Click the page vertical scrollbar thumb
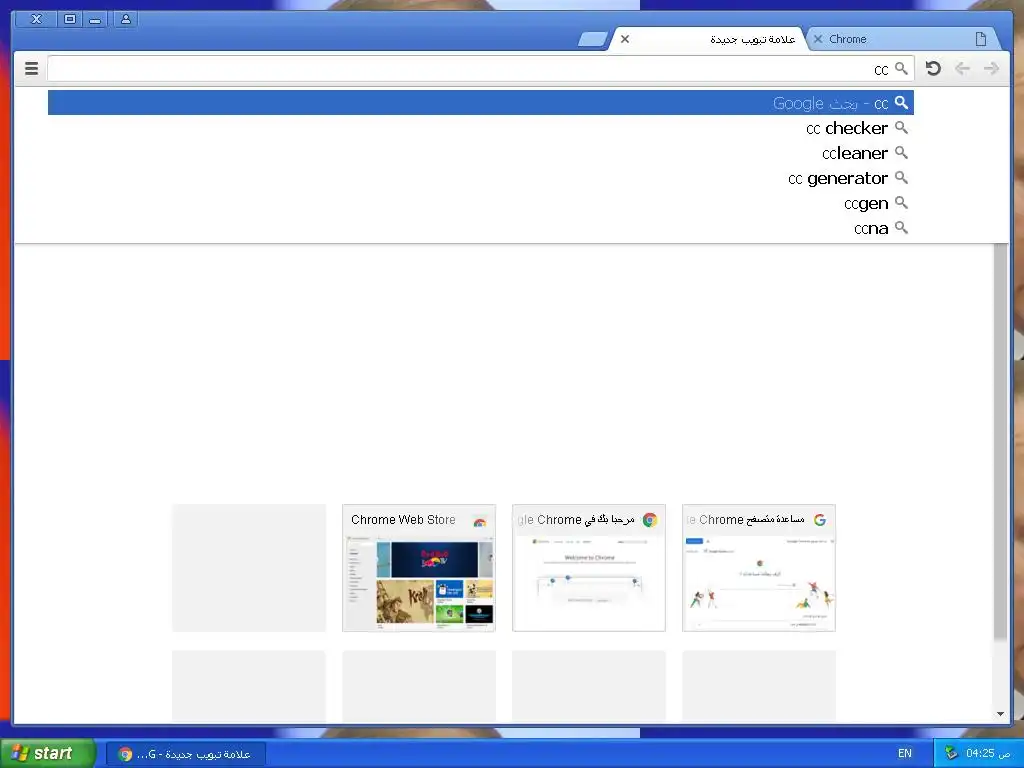 [x=1000, y=442]
